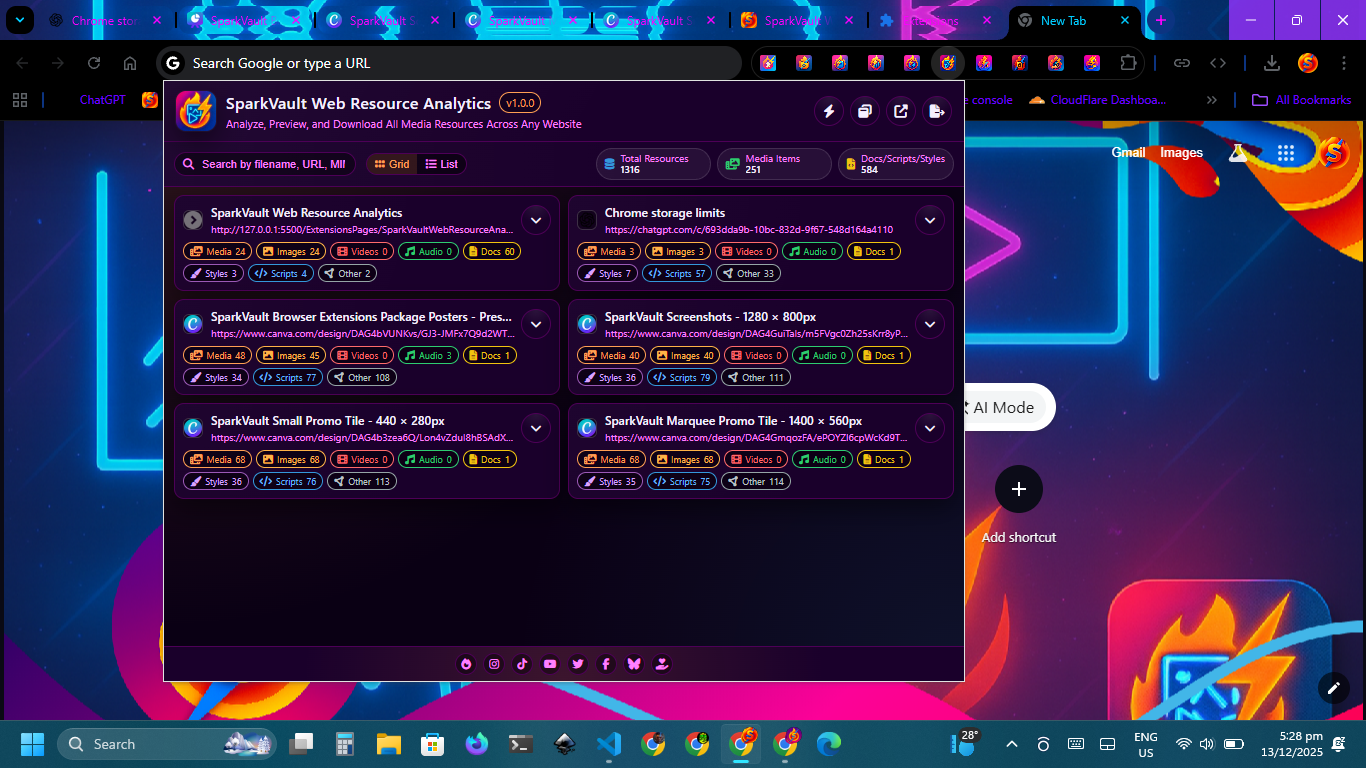1366x768 pixels.
Task: Click the donate heart-in-hand footer icon
Action: pyautogui.click(x=662, y=664)
